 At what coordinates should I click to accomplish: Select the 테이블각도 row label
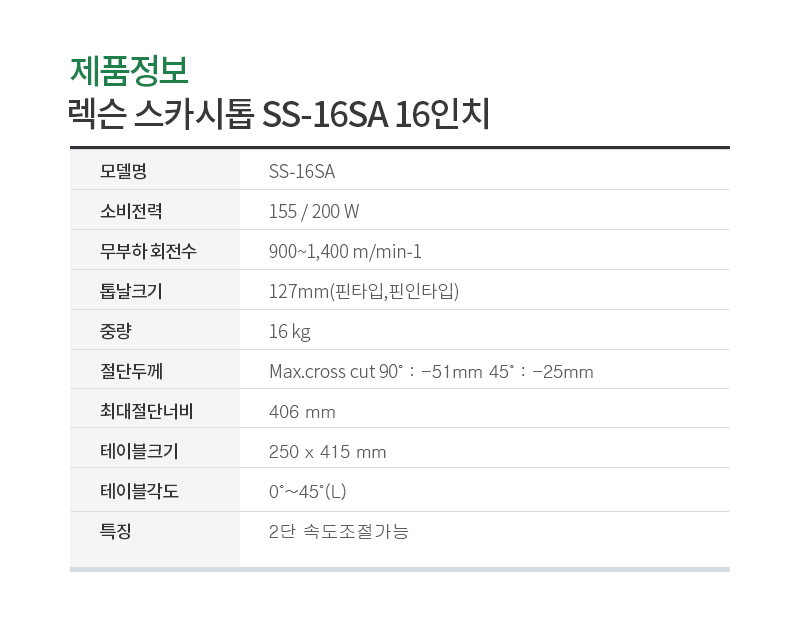[x=139, y=491]
